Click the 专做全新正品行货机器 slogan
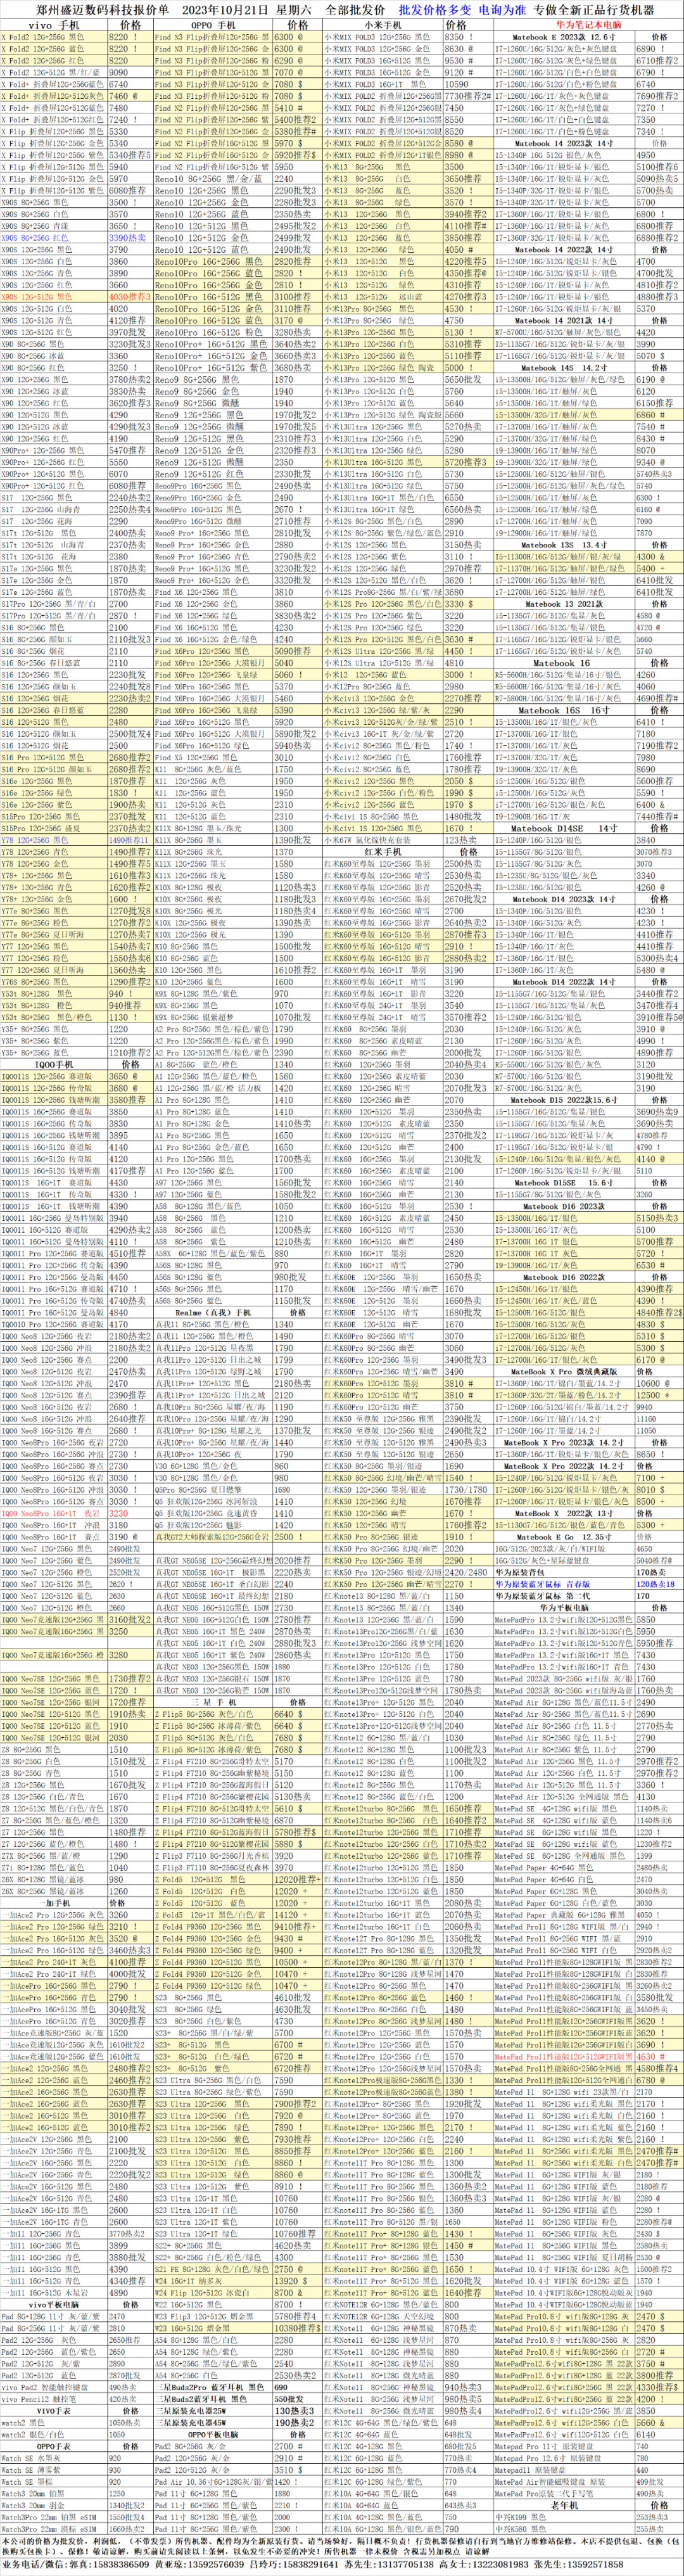The height and width of the screenshot is (2576, 684). coord(595,9)
